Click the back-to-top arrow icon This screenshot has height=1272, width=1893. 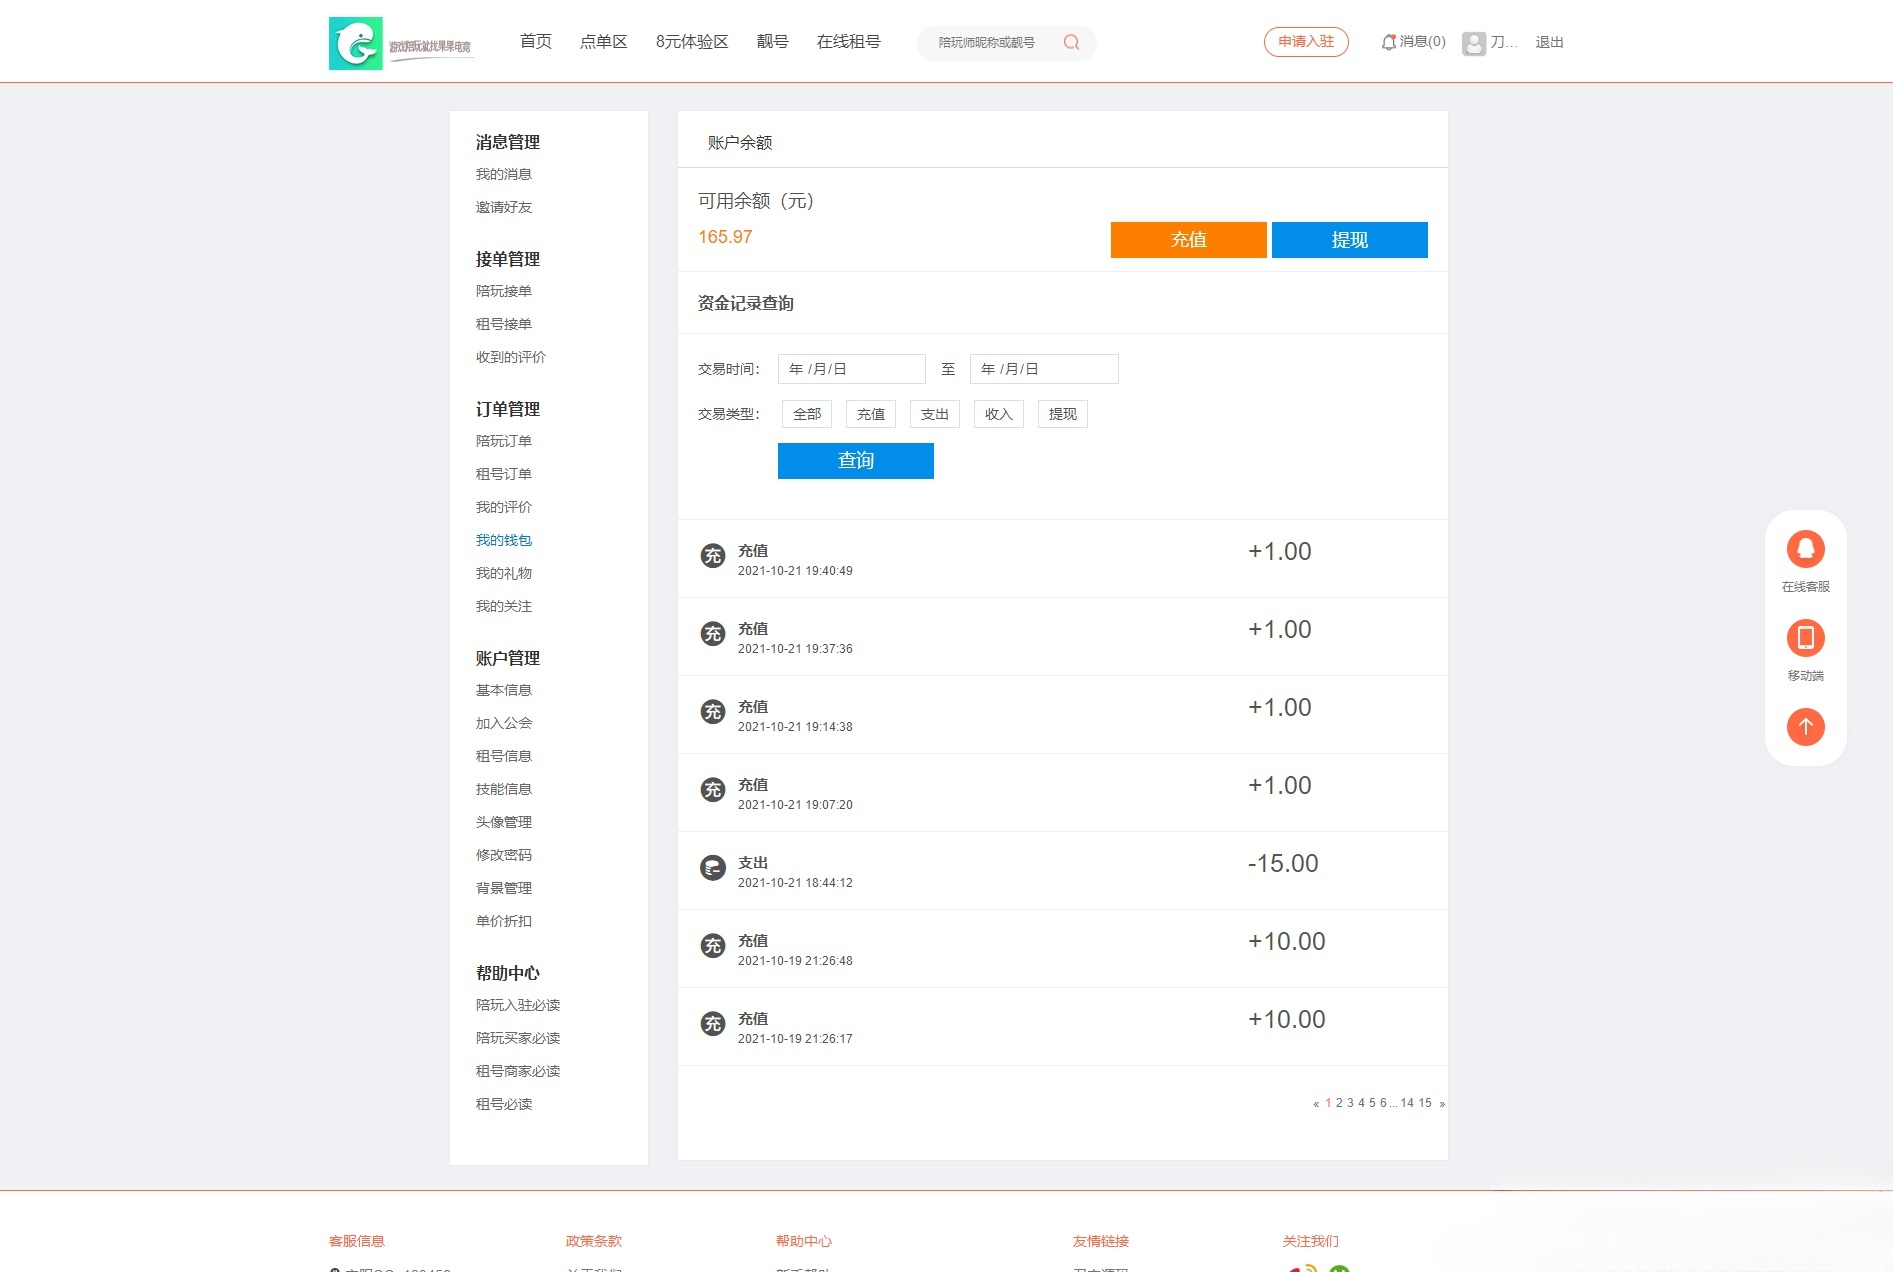1805,727
